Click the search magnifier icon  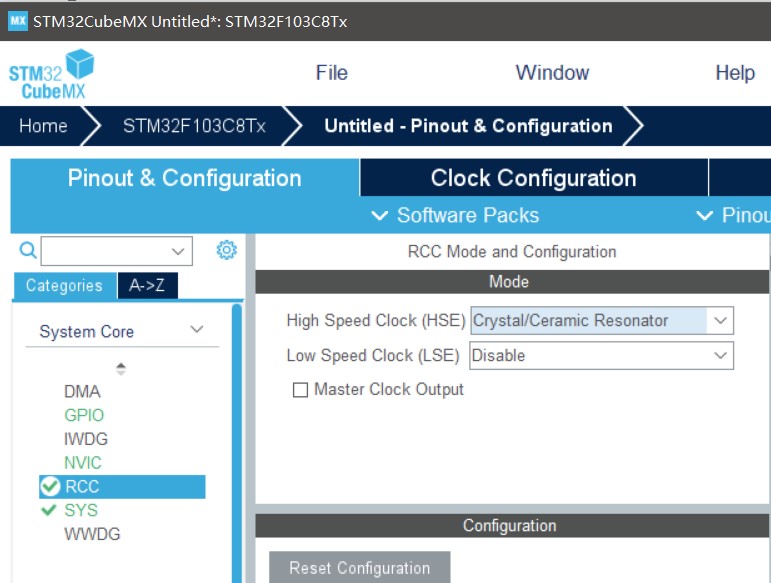click(28, 250)
